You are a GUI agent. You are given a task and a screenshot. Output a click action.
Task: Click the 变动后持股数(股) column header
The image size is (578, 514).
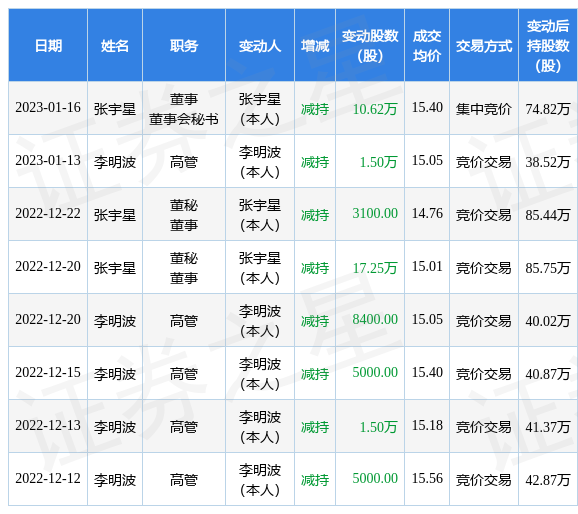[548, 45]
